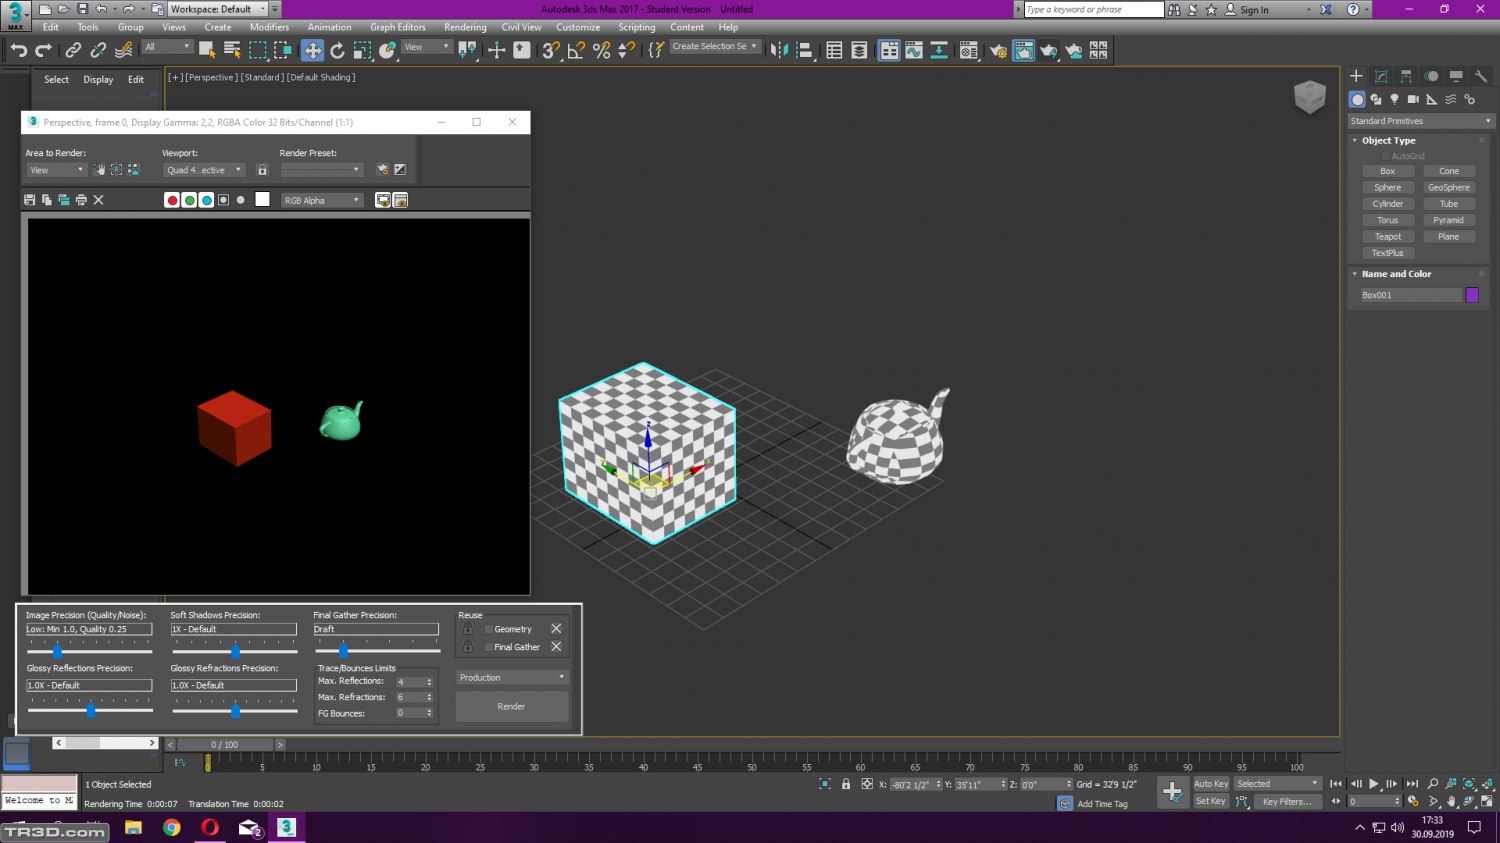
Task: Open the Production render mode dropdown
Action: point(512,677)
